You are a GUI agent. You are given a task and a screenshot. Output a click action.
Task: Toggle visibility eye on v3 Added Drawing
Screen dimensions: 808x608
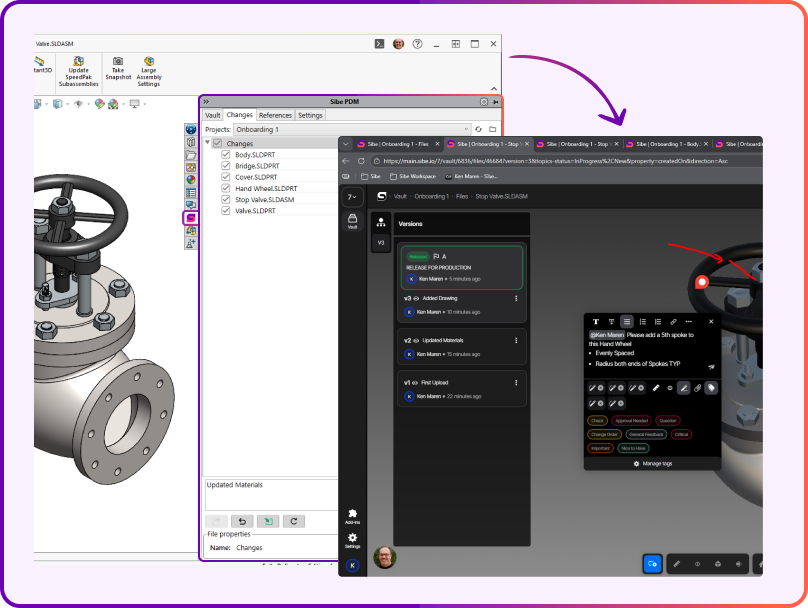(x=416, y=298)
